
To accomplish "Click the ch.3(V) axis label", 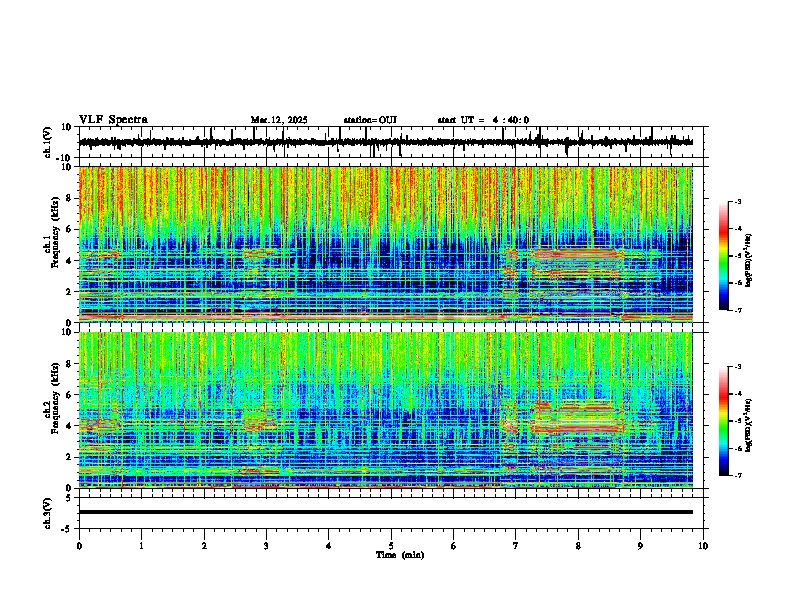I will [48, 513].
